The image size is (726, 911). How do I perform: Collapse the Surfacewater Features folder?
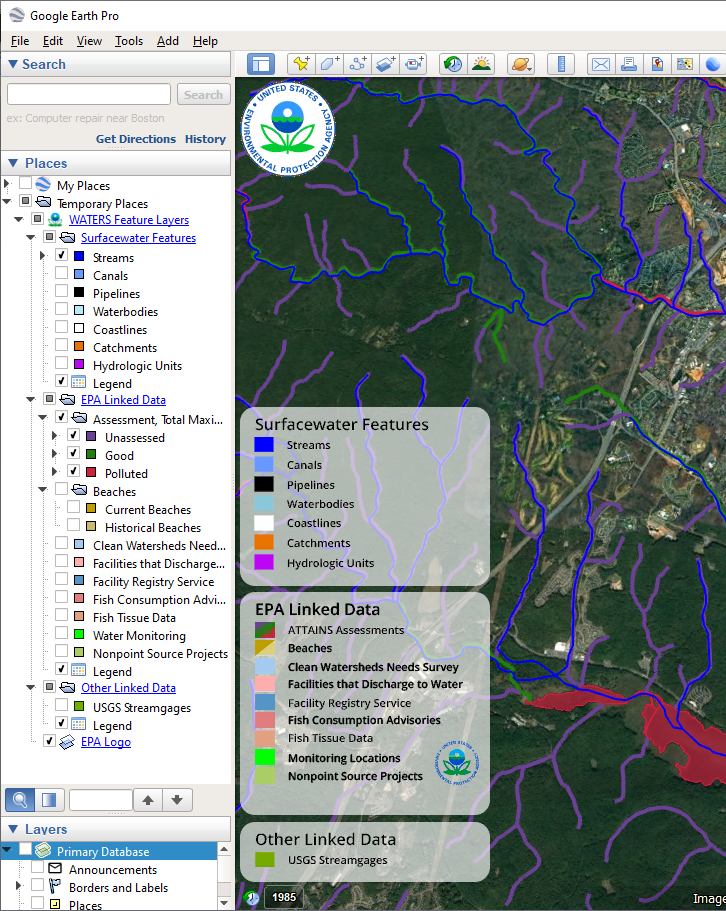tap(31, 238)
